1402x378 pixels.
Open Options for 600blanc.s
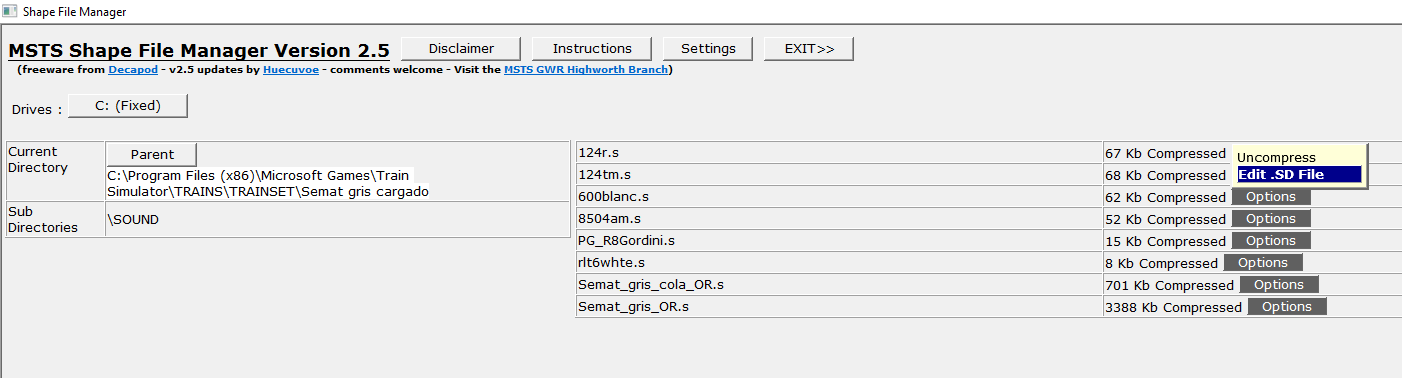[1271, 197]
